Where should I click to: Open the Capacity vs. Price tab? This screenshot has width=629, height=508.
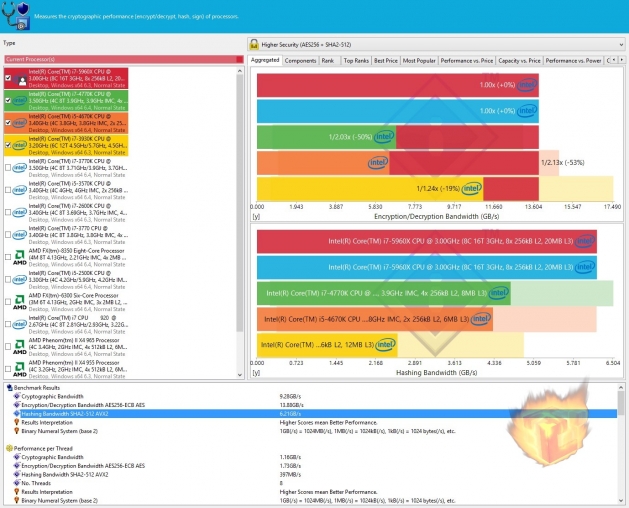(519, 61)
